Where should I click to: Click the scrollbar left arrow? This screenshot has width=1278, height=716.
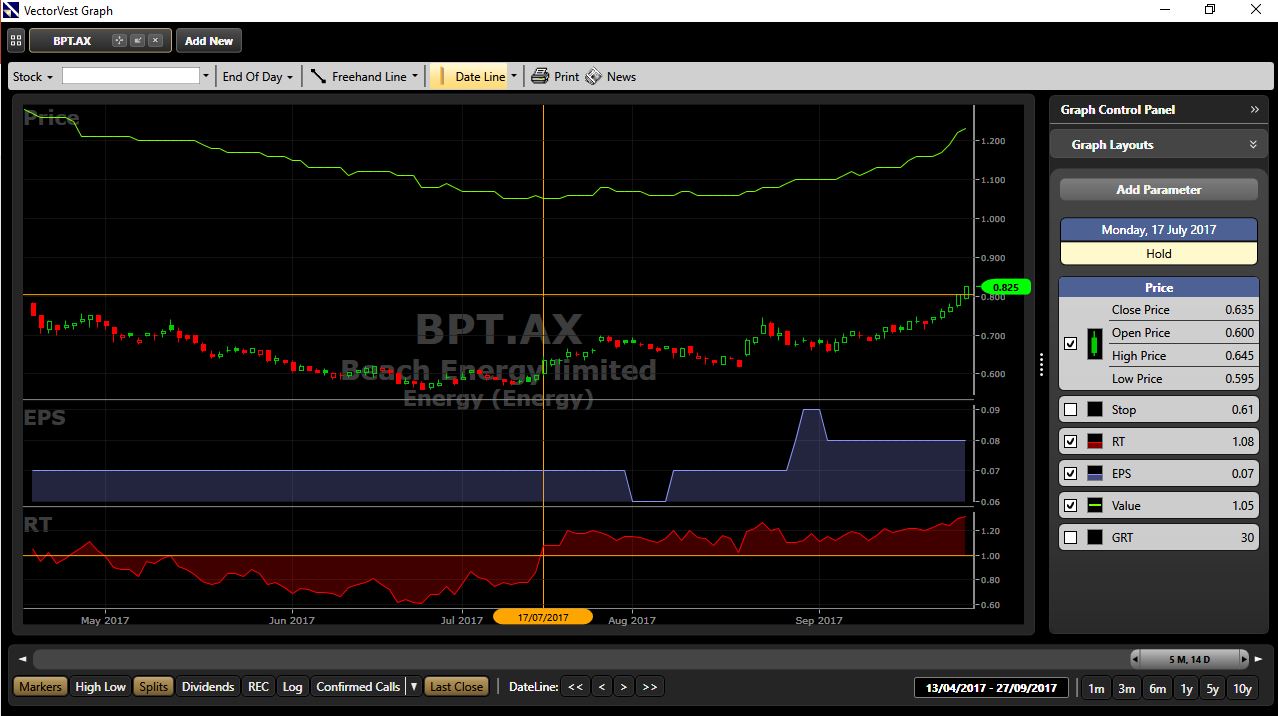click(x=23, y=659)
